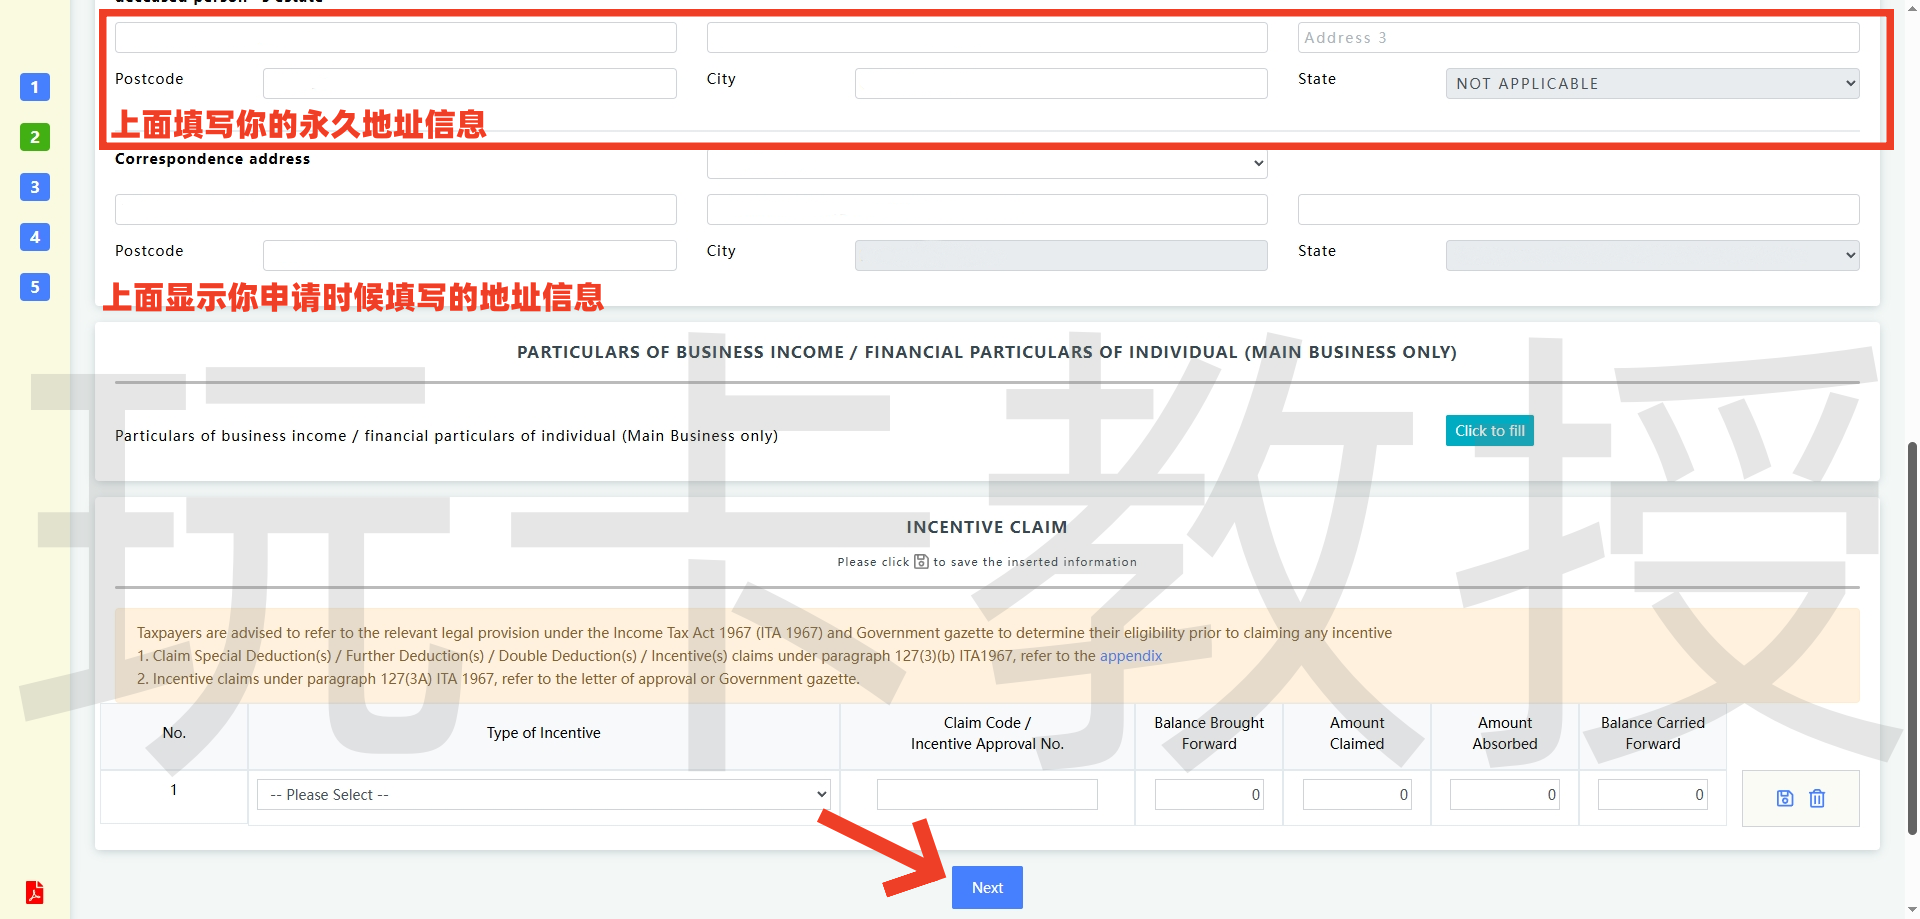Screen dimensions: 1920x919
Task: Open Type of Incentive dropdown
Action: click(x=544, y=795)
